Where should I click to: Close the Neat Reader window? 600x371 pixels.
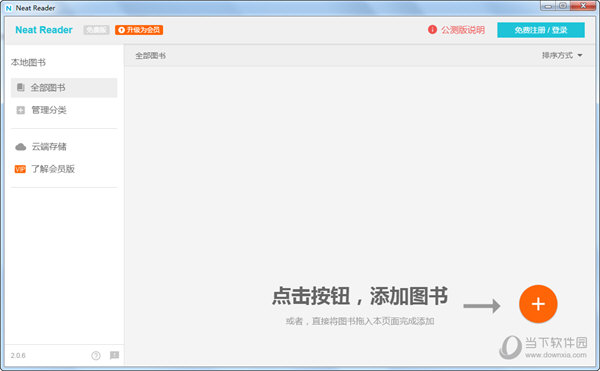[x=583, y=6]
